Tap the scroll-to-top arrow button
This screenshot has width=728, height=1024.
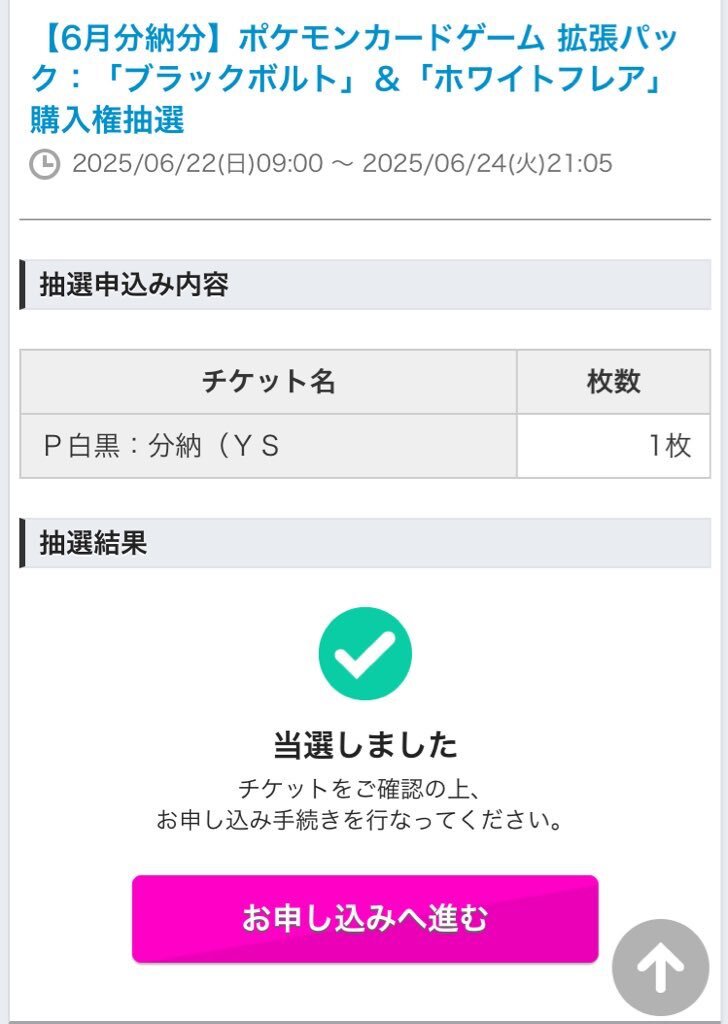pos(660,967)
